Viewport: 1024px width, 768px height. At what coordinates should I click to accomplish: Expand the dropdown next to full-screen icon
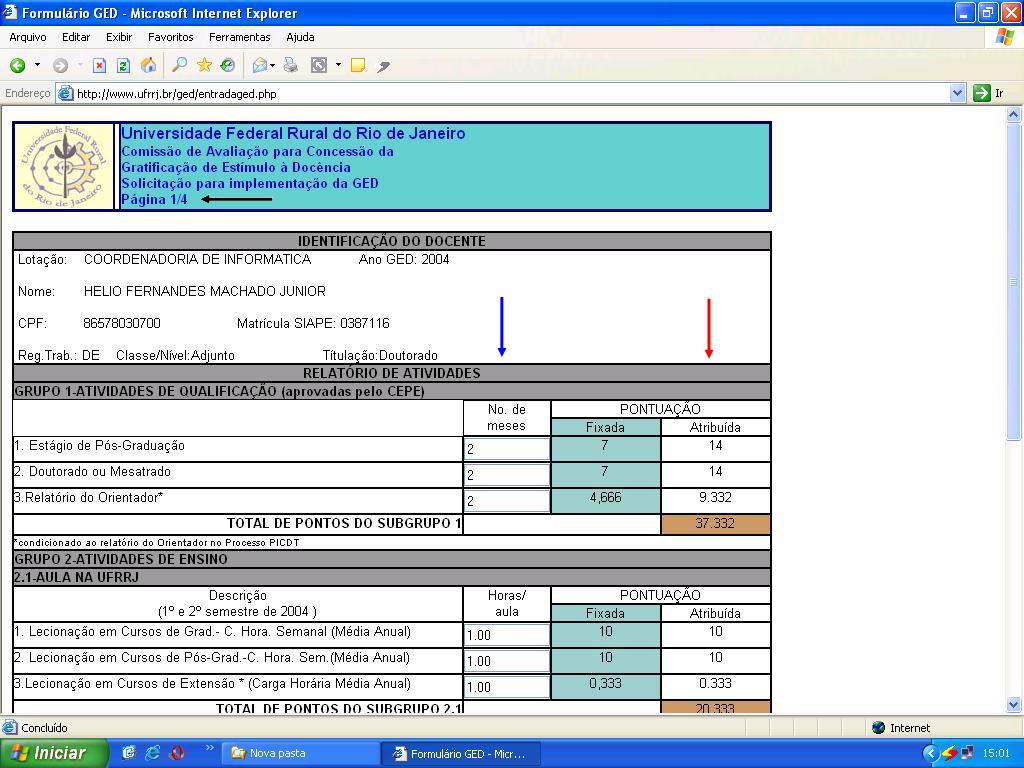click(x=338, y=65)
